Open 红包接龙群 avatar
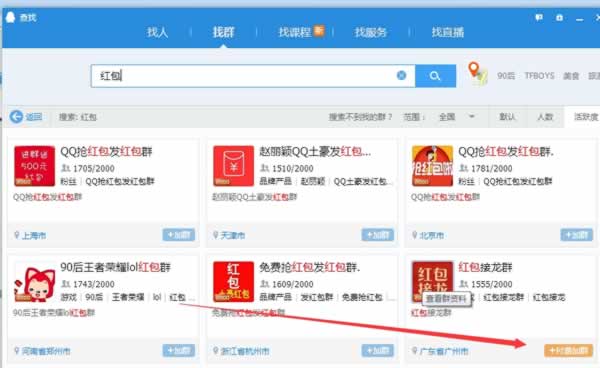Viewport: 600px width, 368px height. pyautogui.click(x=432, y=282)
